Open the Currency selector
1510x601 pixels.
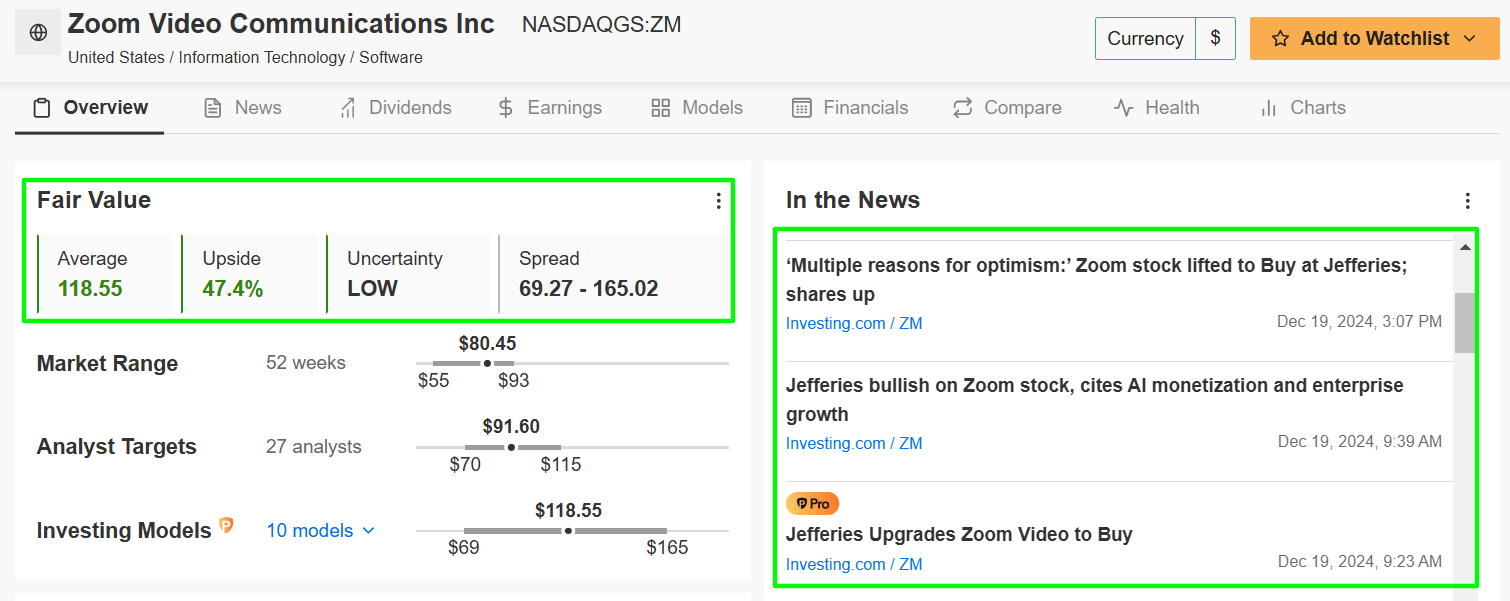(x=1145, y=39)
